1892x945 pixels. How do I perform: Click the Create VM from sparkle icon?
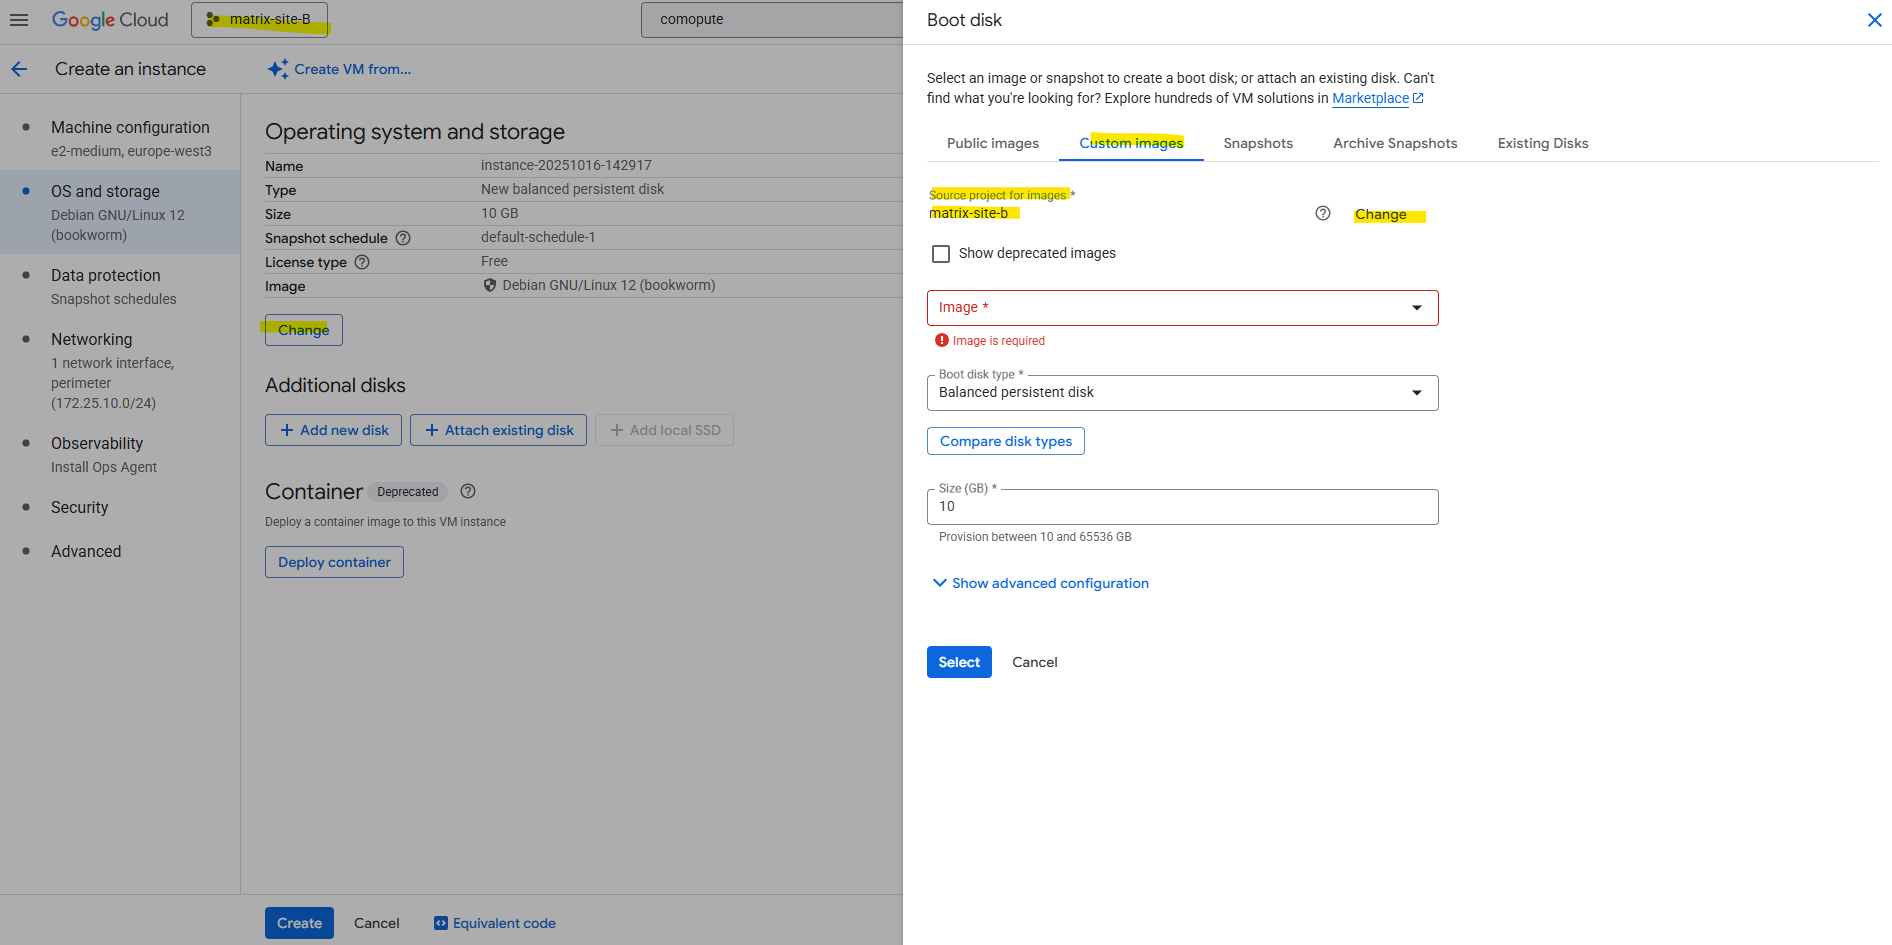coord(277,69)
